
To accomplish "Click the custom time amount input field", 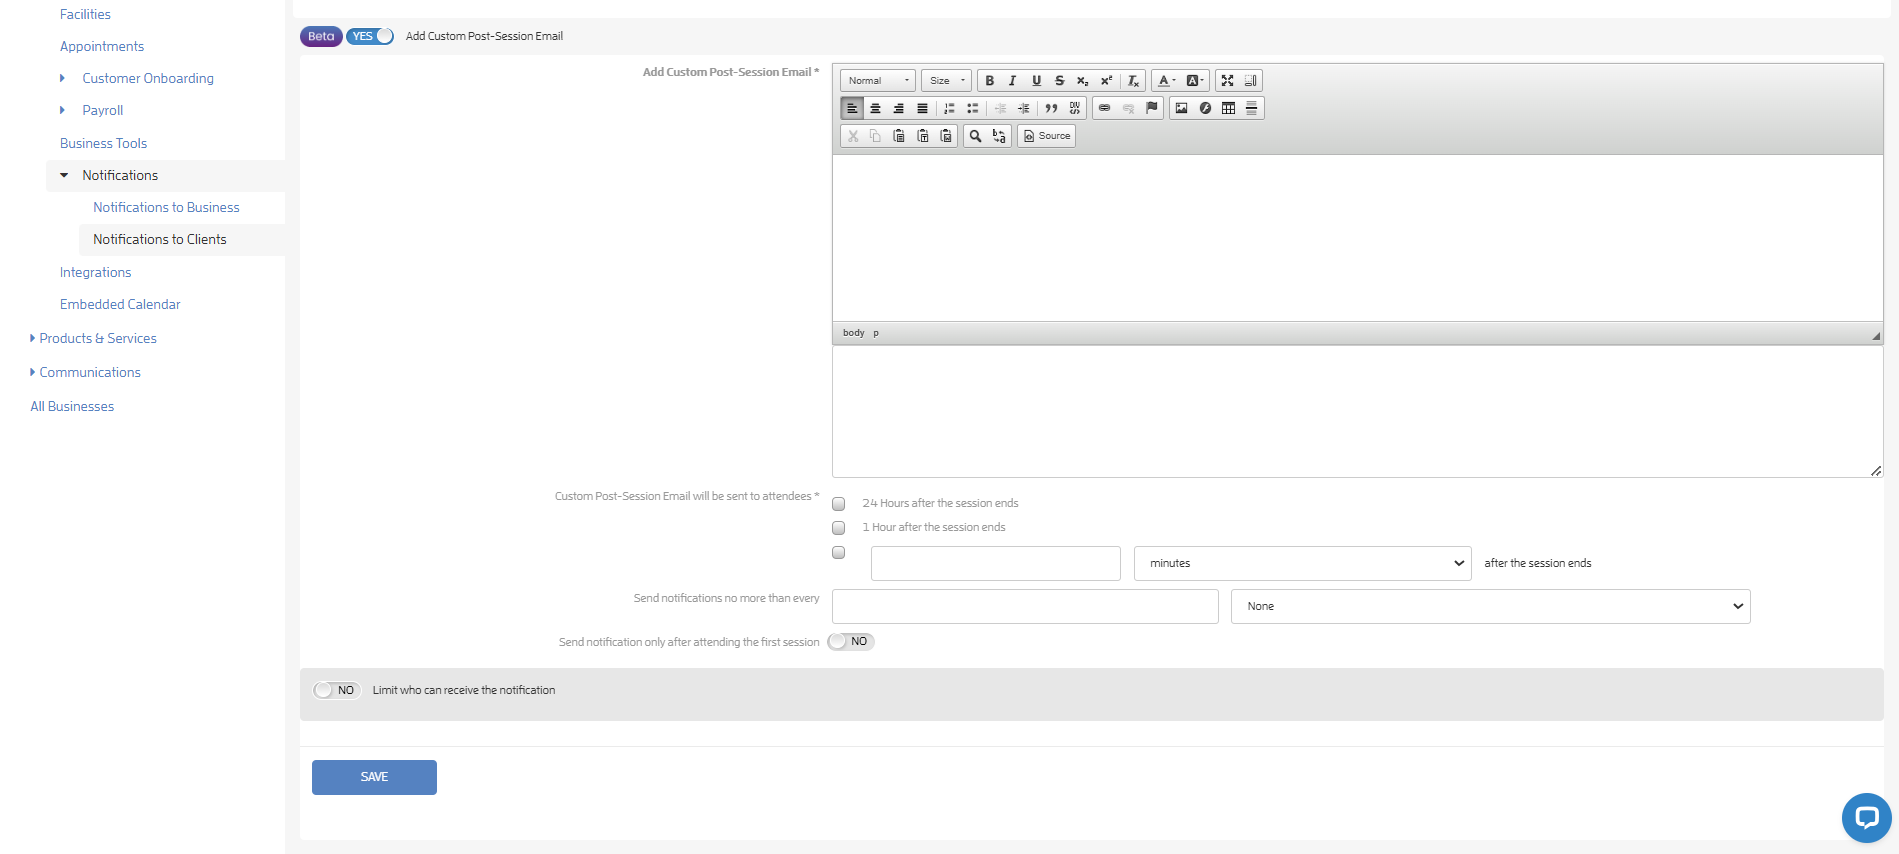I will (x=996, y=564).
